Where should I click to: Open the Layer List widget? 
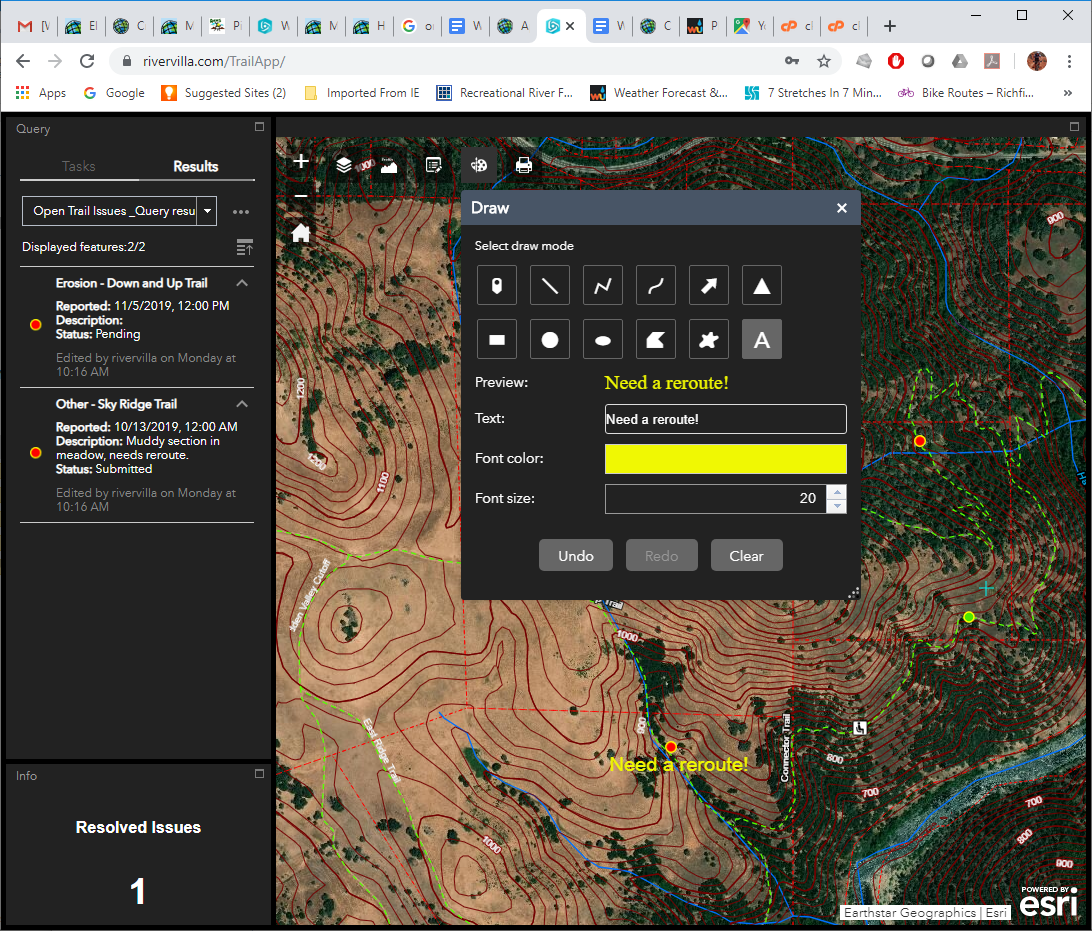(344, 166)
